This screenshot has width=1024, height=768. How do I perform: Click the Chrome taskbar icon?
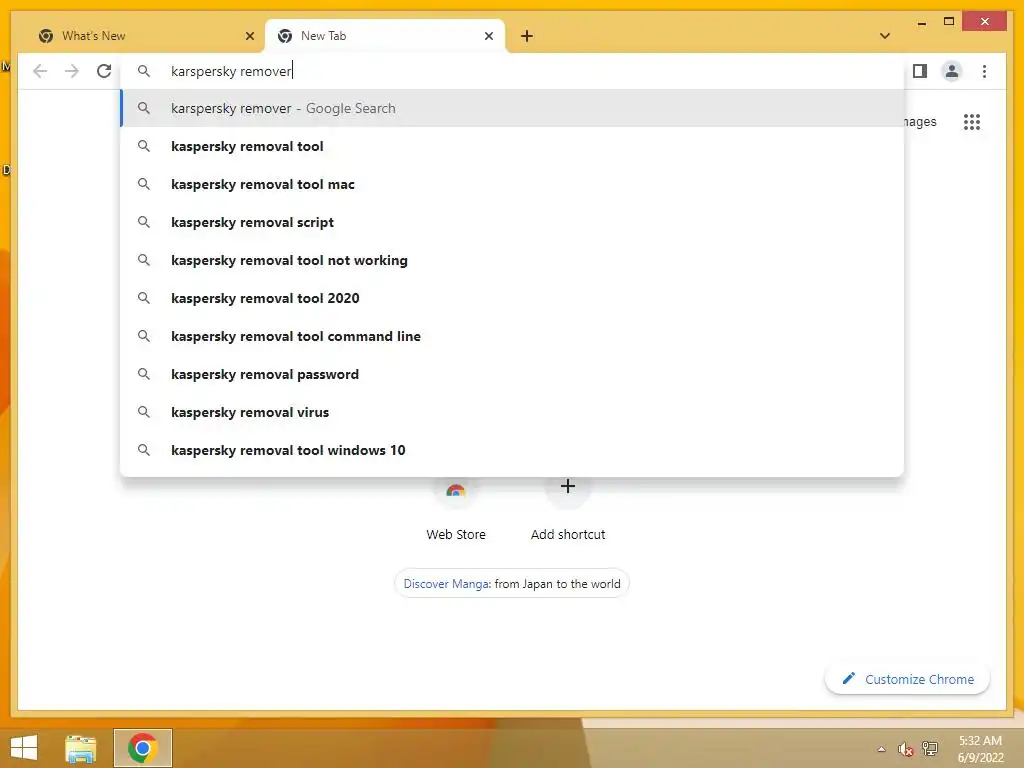click(x=142, y=748)
